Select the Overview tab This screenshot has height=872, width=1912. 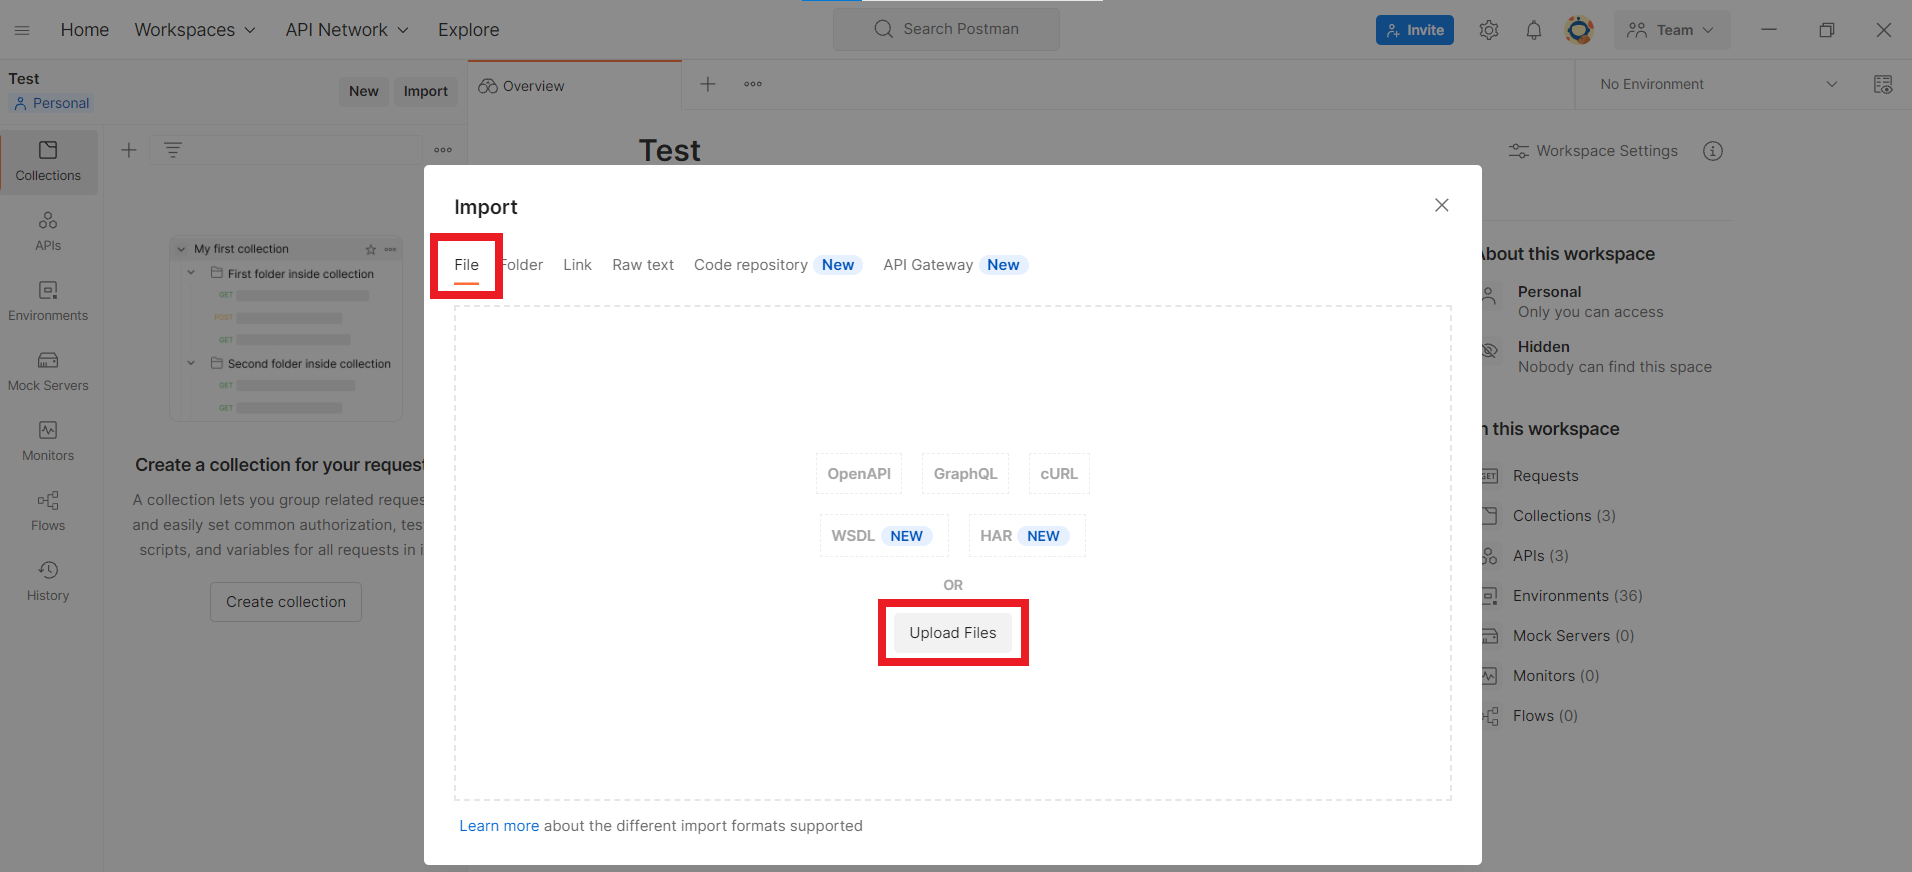point(575,86)
